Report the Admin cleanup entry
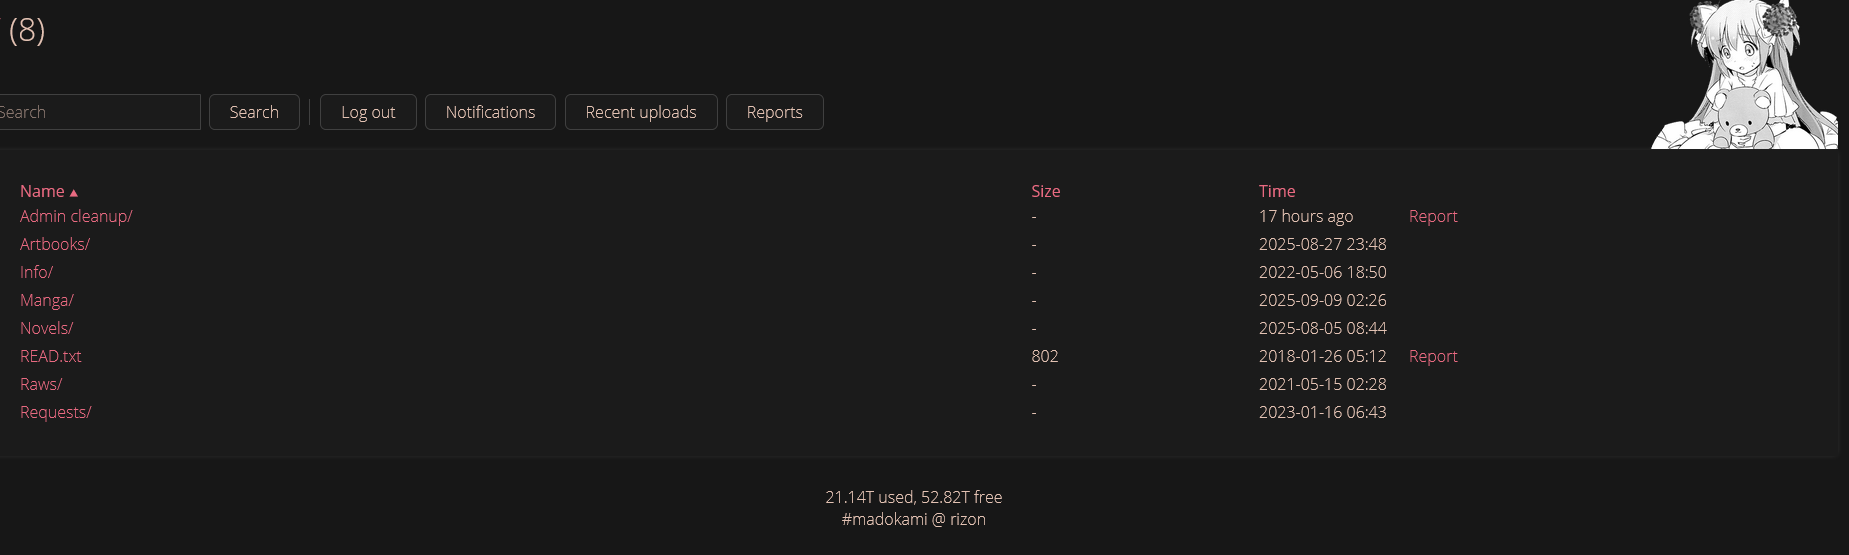 [x=1433, y=216]
